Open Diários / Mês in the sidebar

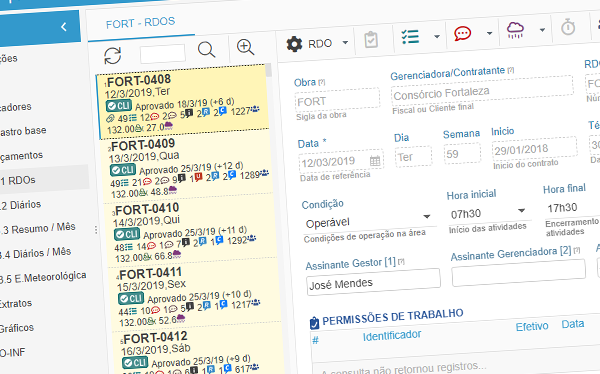[x=36, y=253]
